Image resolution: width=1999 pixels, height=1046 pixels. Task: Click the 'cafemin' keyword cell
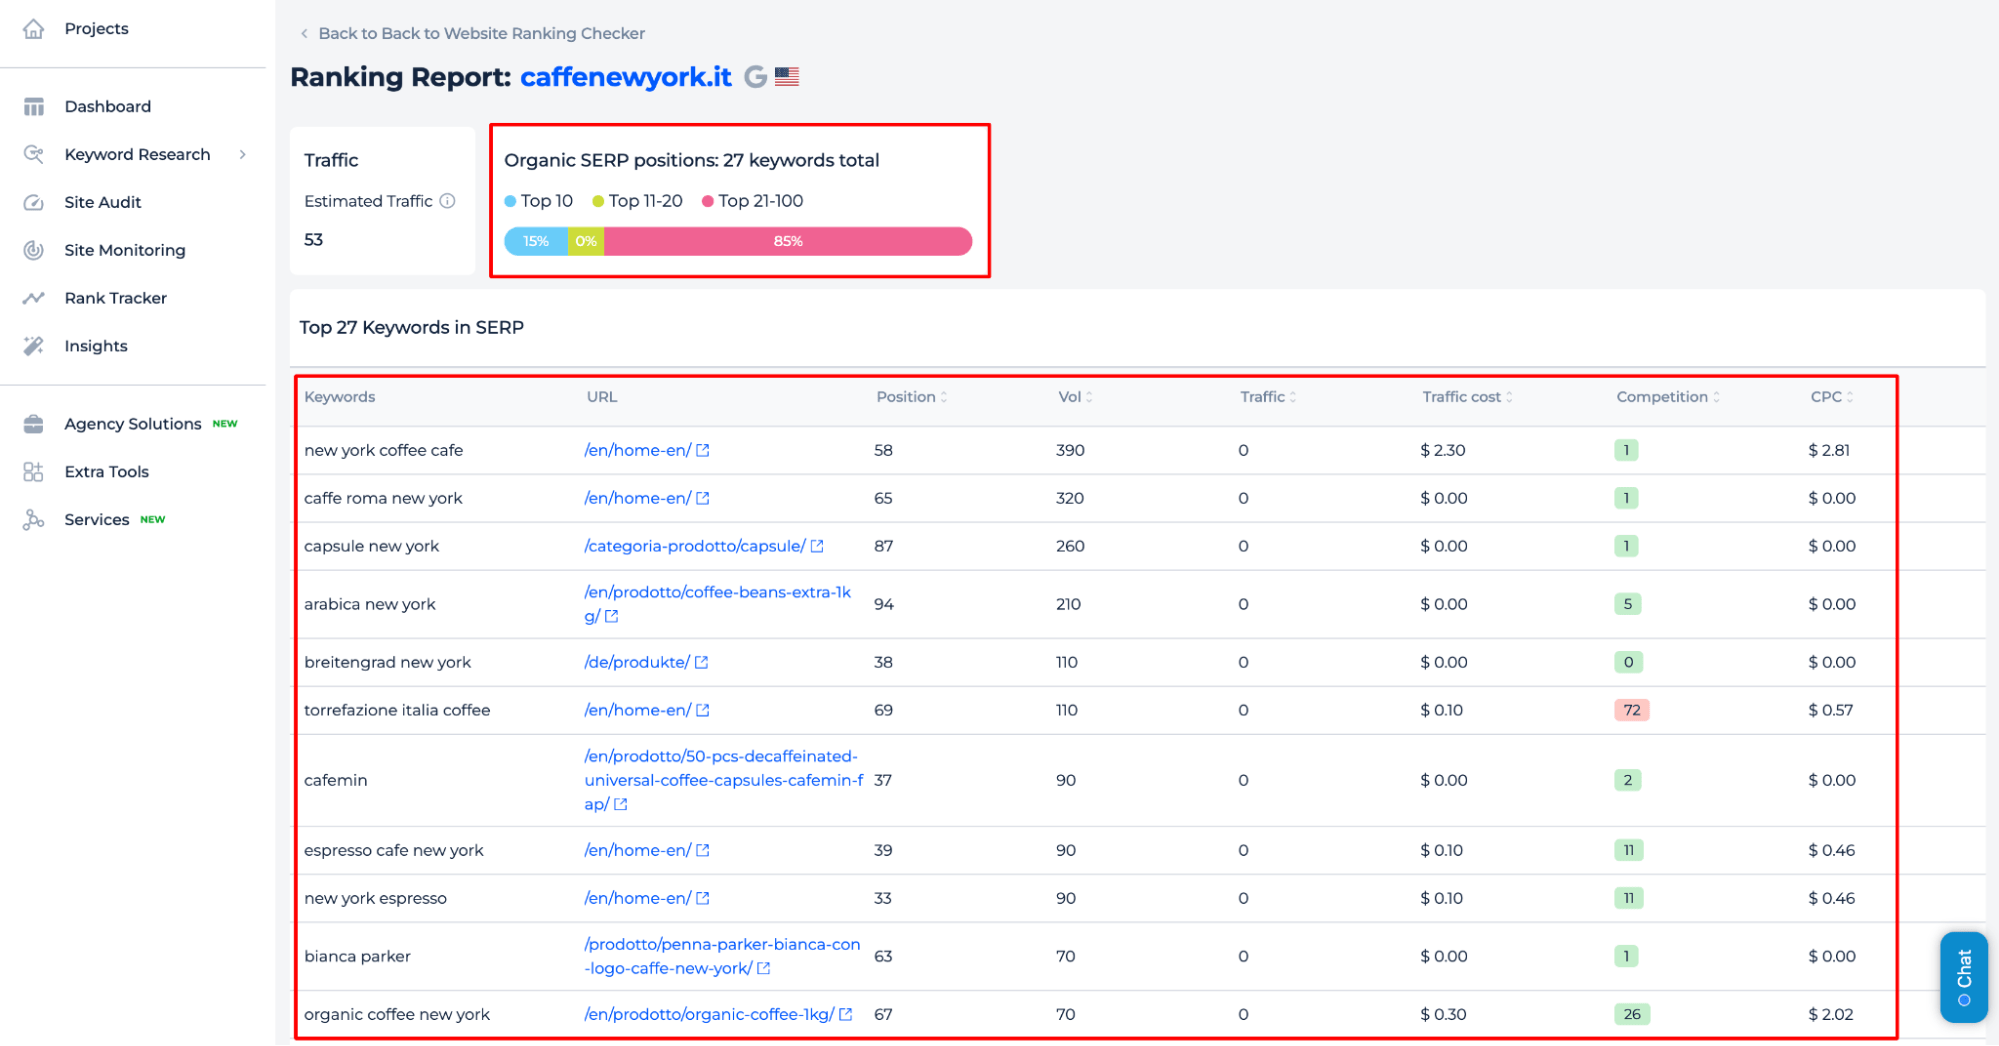(x=336, y=781)
